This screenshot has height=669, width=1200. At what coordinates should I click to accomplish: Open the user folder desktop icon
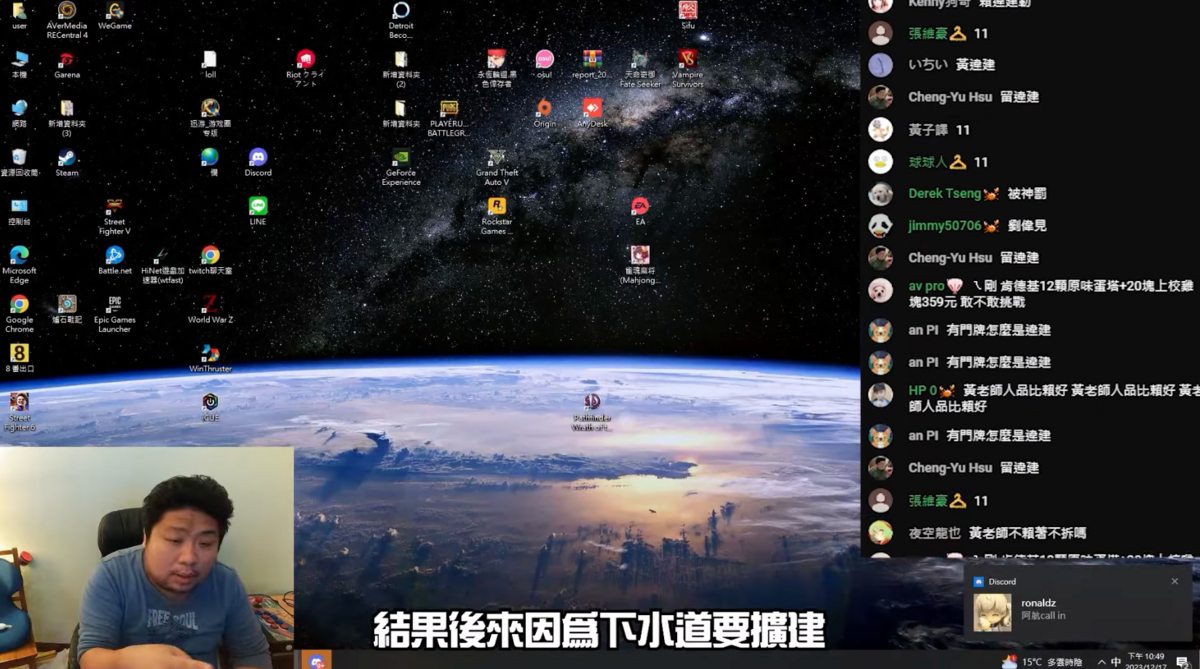pos(19,15)
